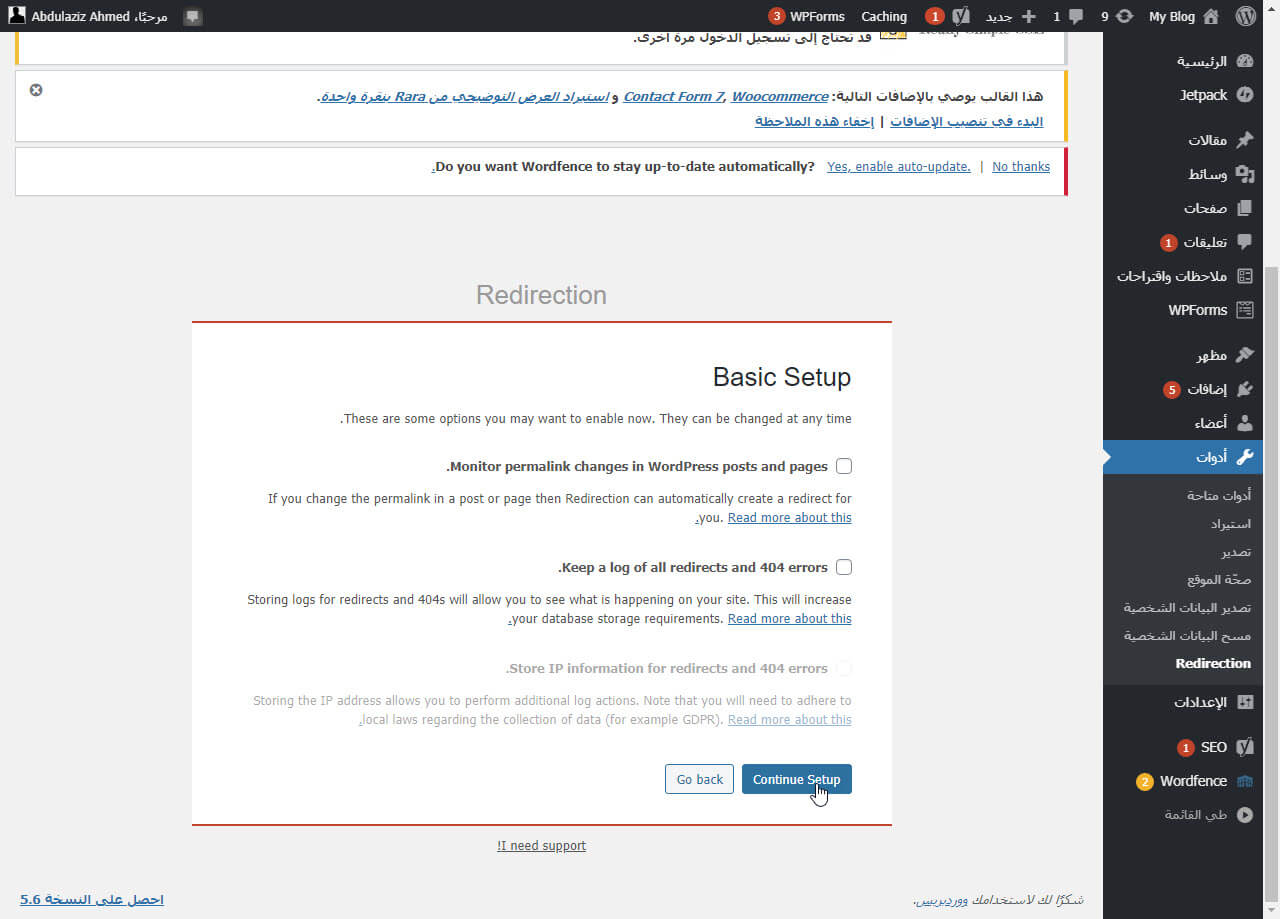Open الرئيسية dashboard menu
The image size is (1280, 919).
point(1183,61)
